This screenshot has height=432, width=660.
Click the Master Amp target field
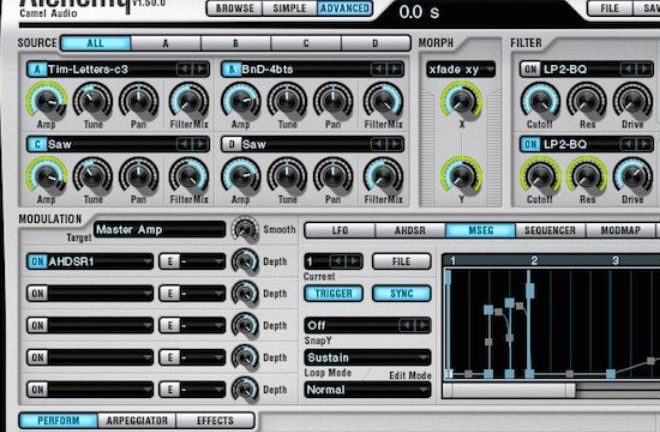point(158,230)
